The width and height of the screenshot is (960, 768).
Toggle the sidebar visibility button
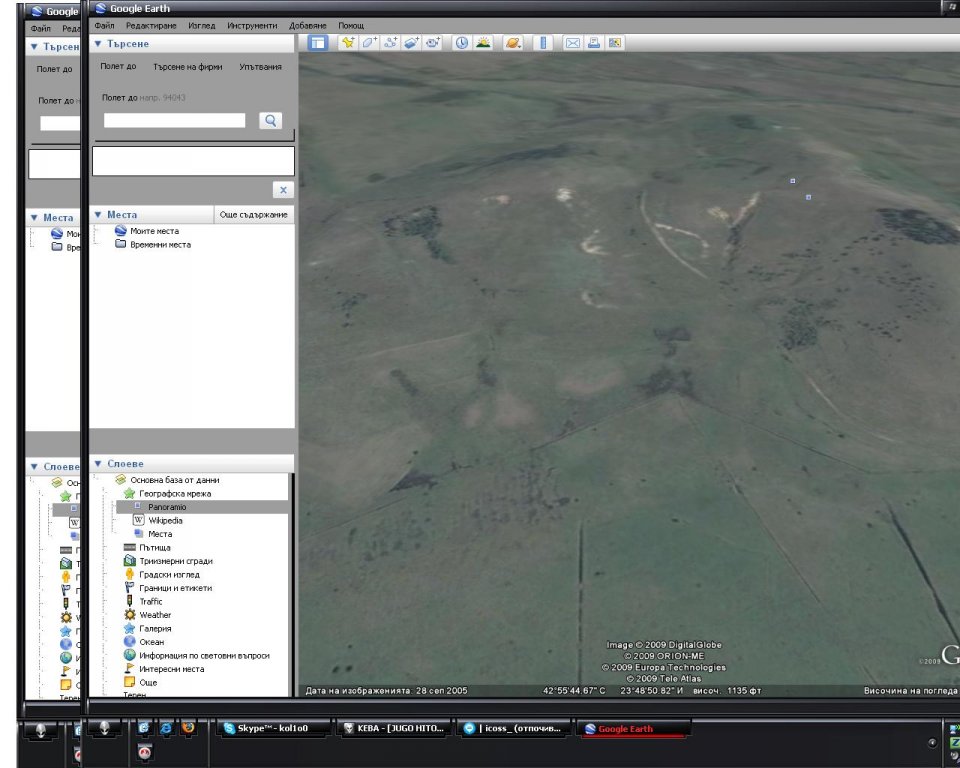(x=317, y=43)
